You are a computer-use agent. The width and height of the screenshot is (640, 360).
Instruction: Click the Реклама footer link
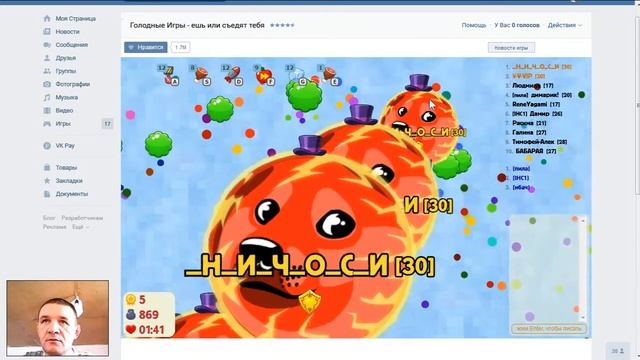coord(55,227)
